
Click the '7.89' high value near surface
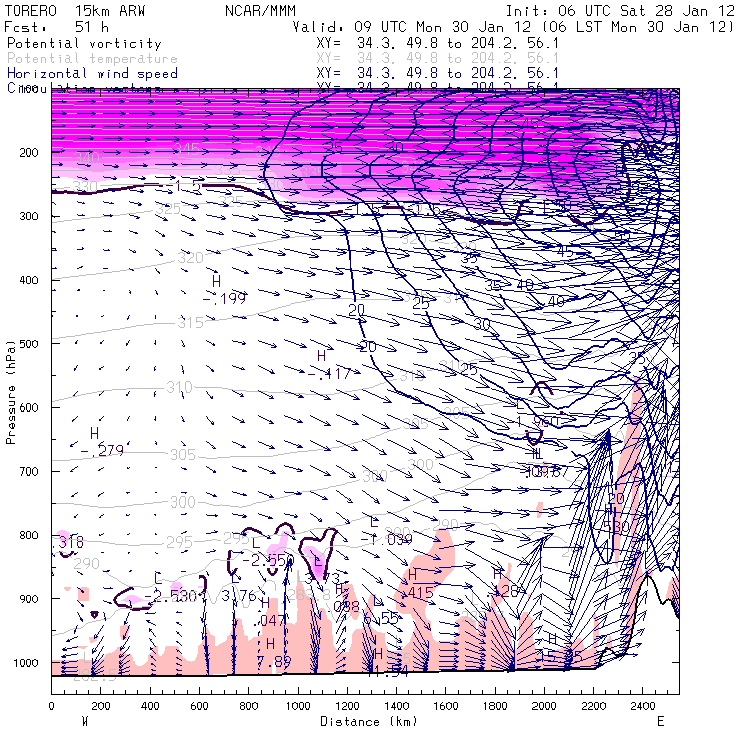click(x=274, y=662)
